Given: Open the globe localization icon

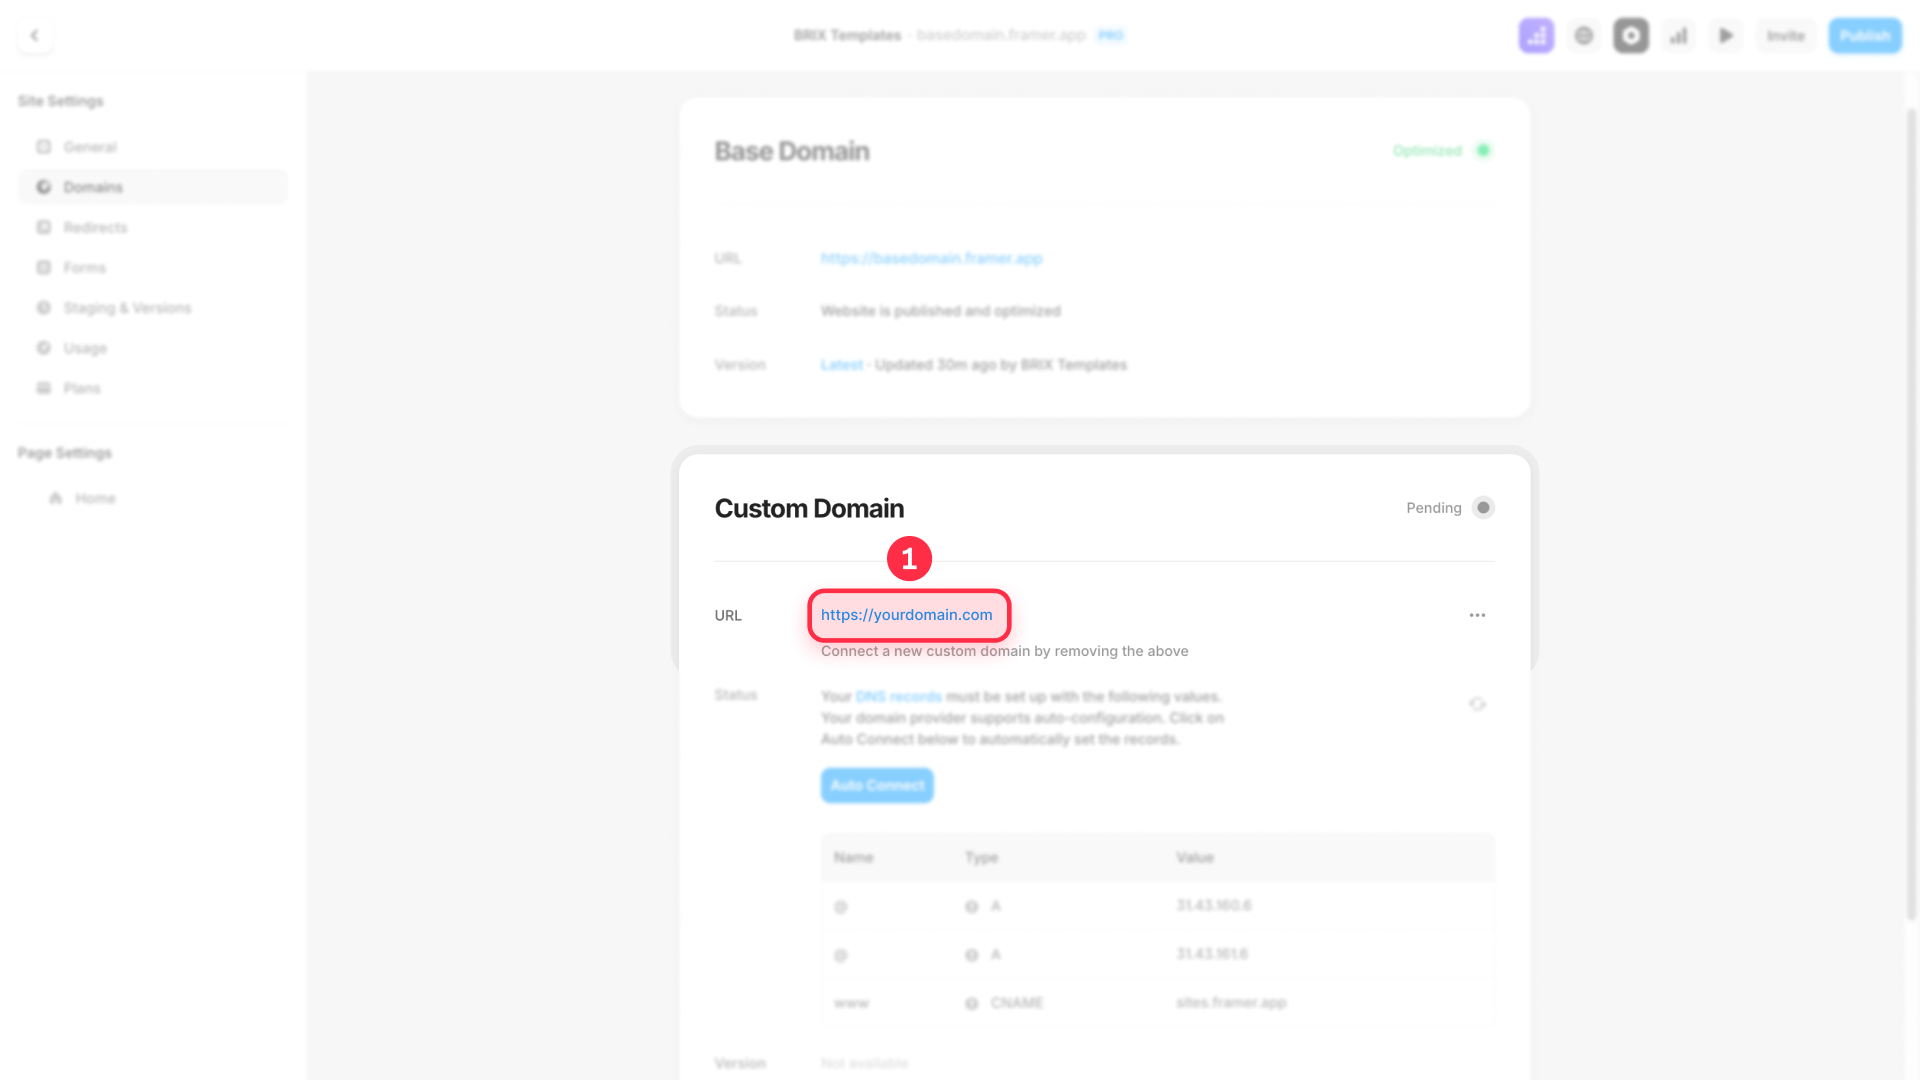Looking at the screenshot, I should pos(1584,36).
